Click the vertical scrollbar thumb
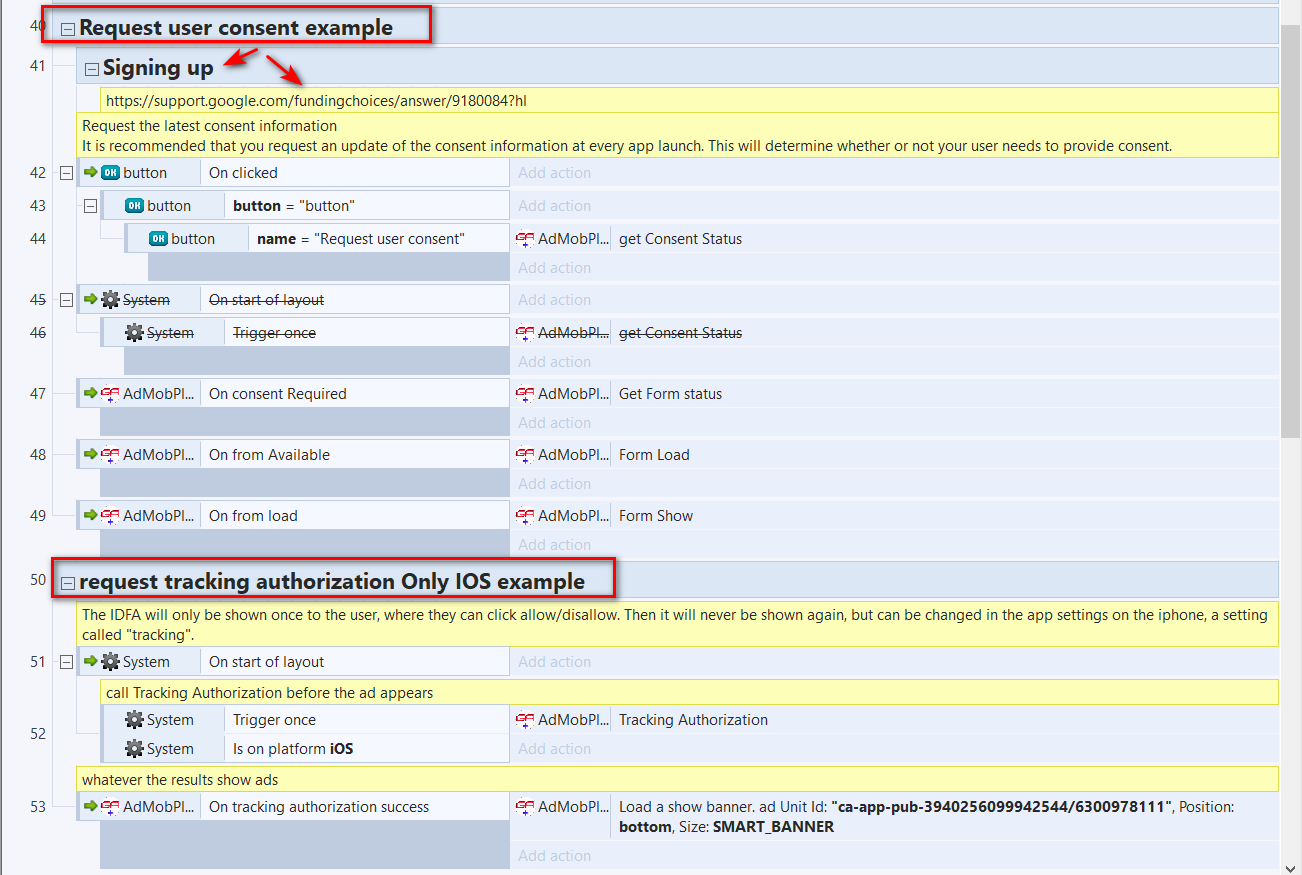This screenshot has width=1302, height=875. coord(1290,230)
